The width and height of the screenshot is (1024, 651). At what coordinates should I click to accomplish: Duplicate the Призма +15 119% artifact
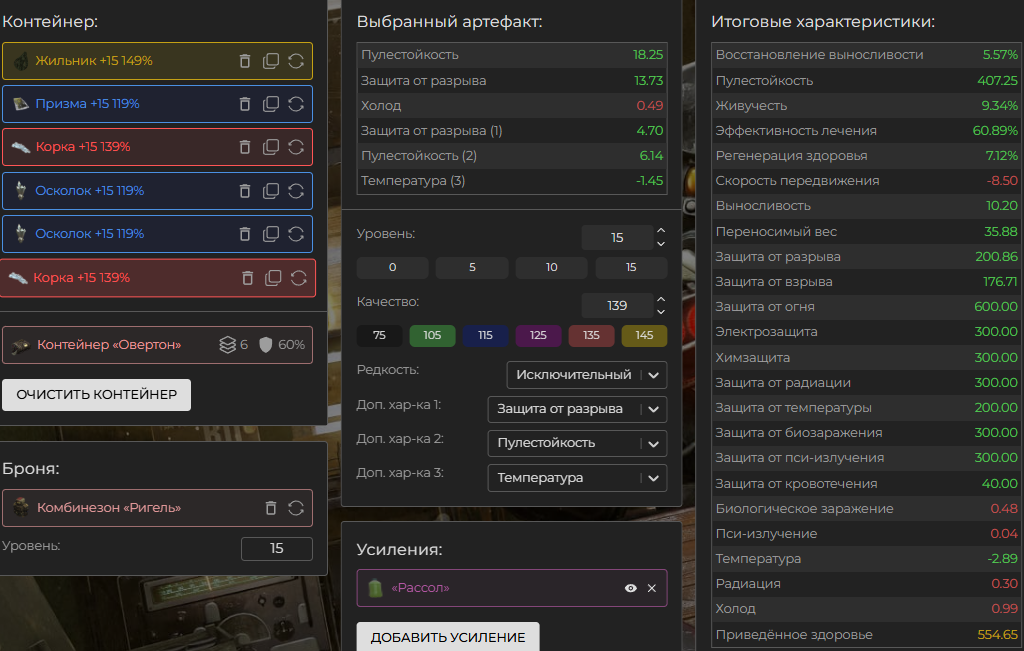pyautogui.click(x=270, y=104)
